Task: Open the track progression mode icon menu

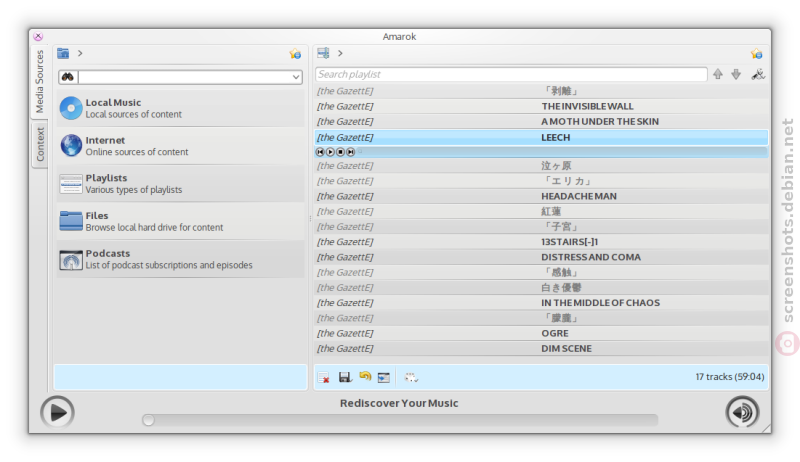Action: 411,377
